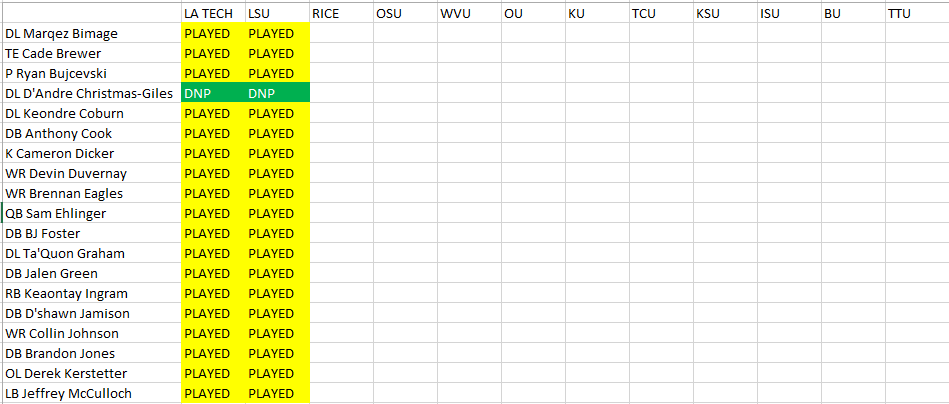Select the green DNP cell under LA TECH
This screenshot has width=949, height=404.
[213, 93]
